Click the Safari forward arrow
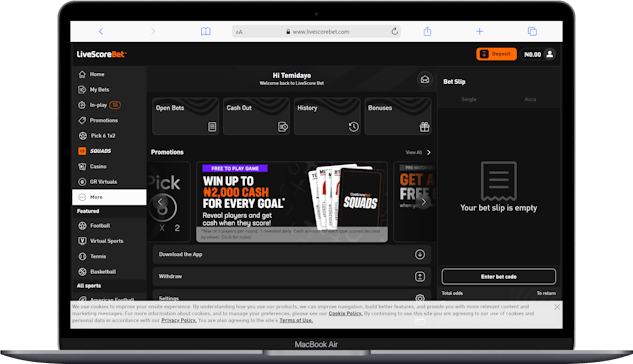633x364 pixels. [x=153, y=31]
